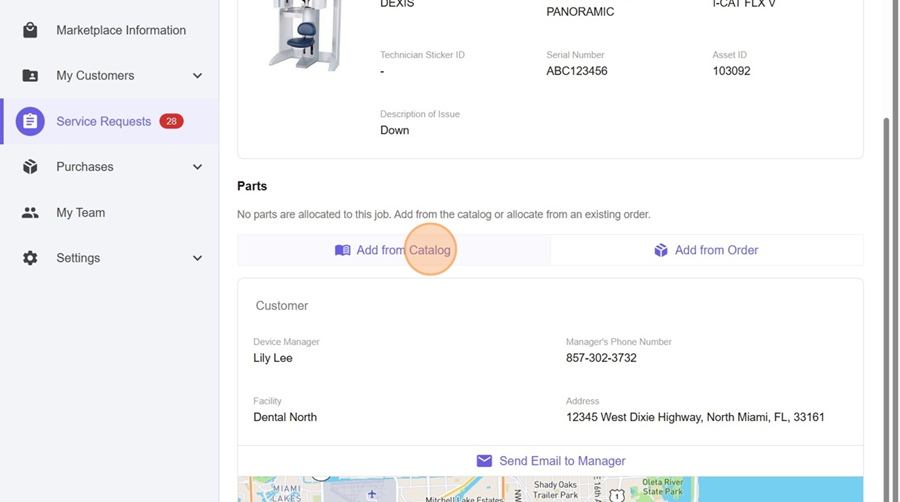Click the catalog book icon
This screenshot has width=900, height=502.
343,250
